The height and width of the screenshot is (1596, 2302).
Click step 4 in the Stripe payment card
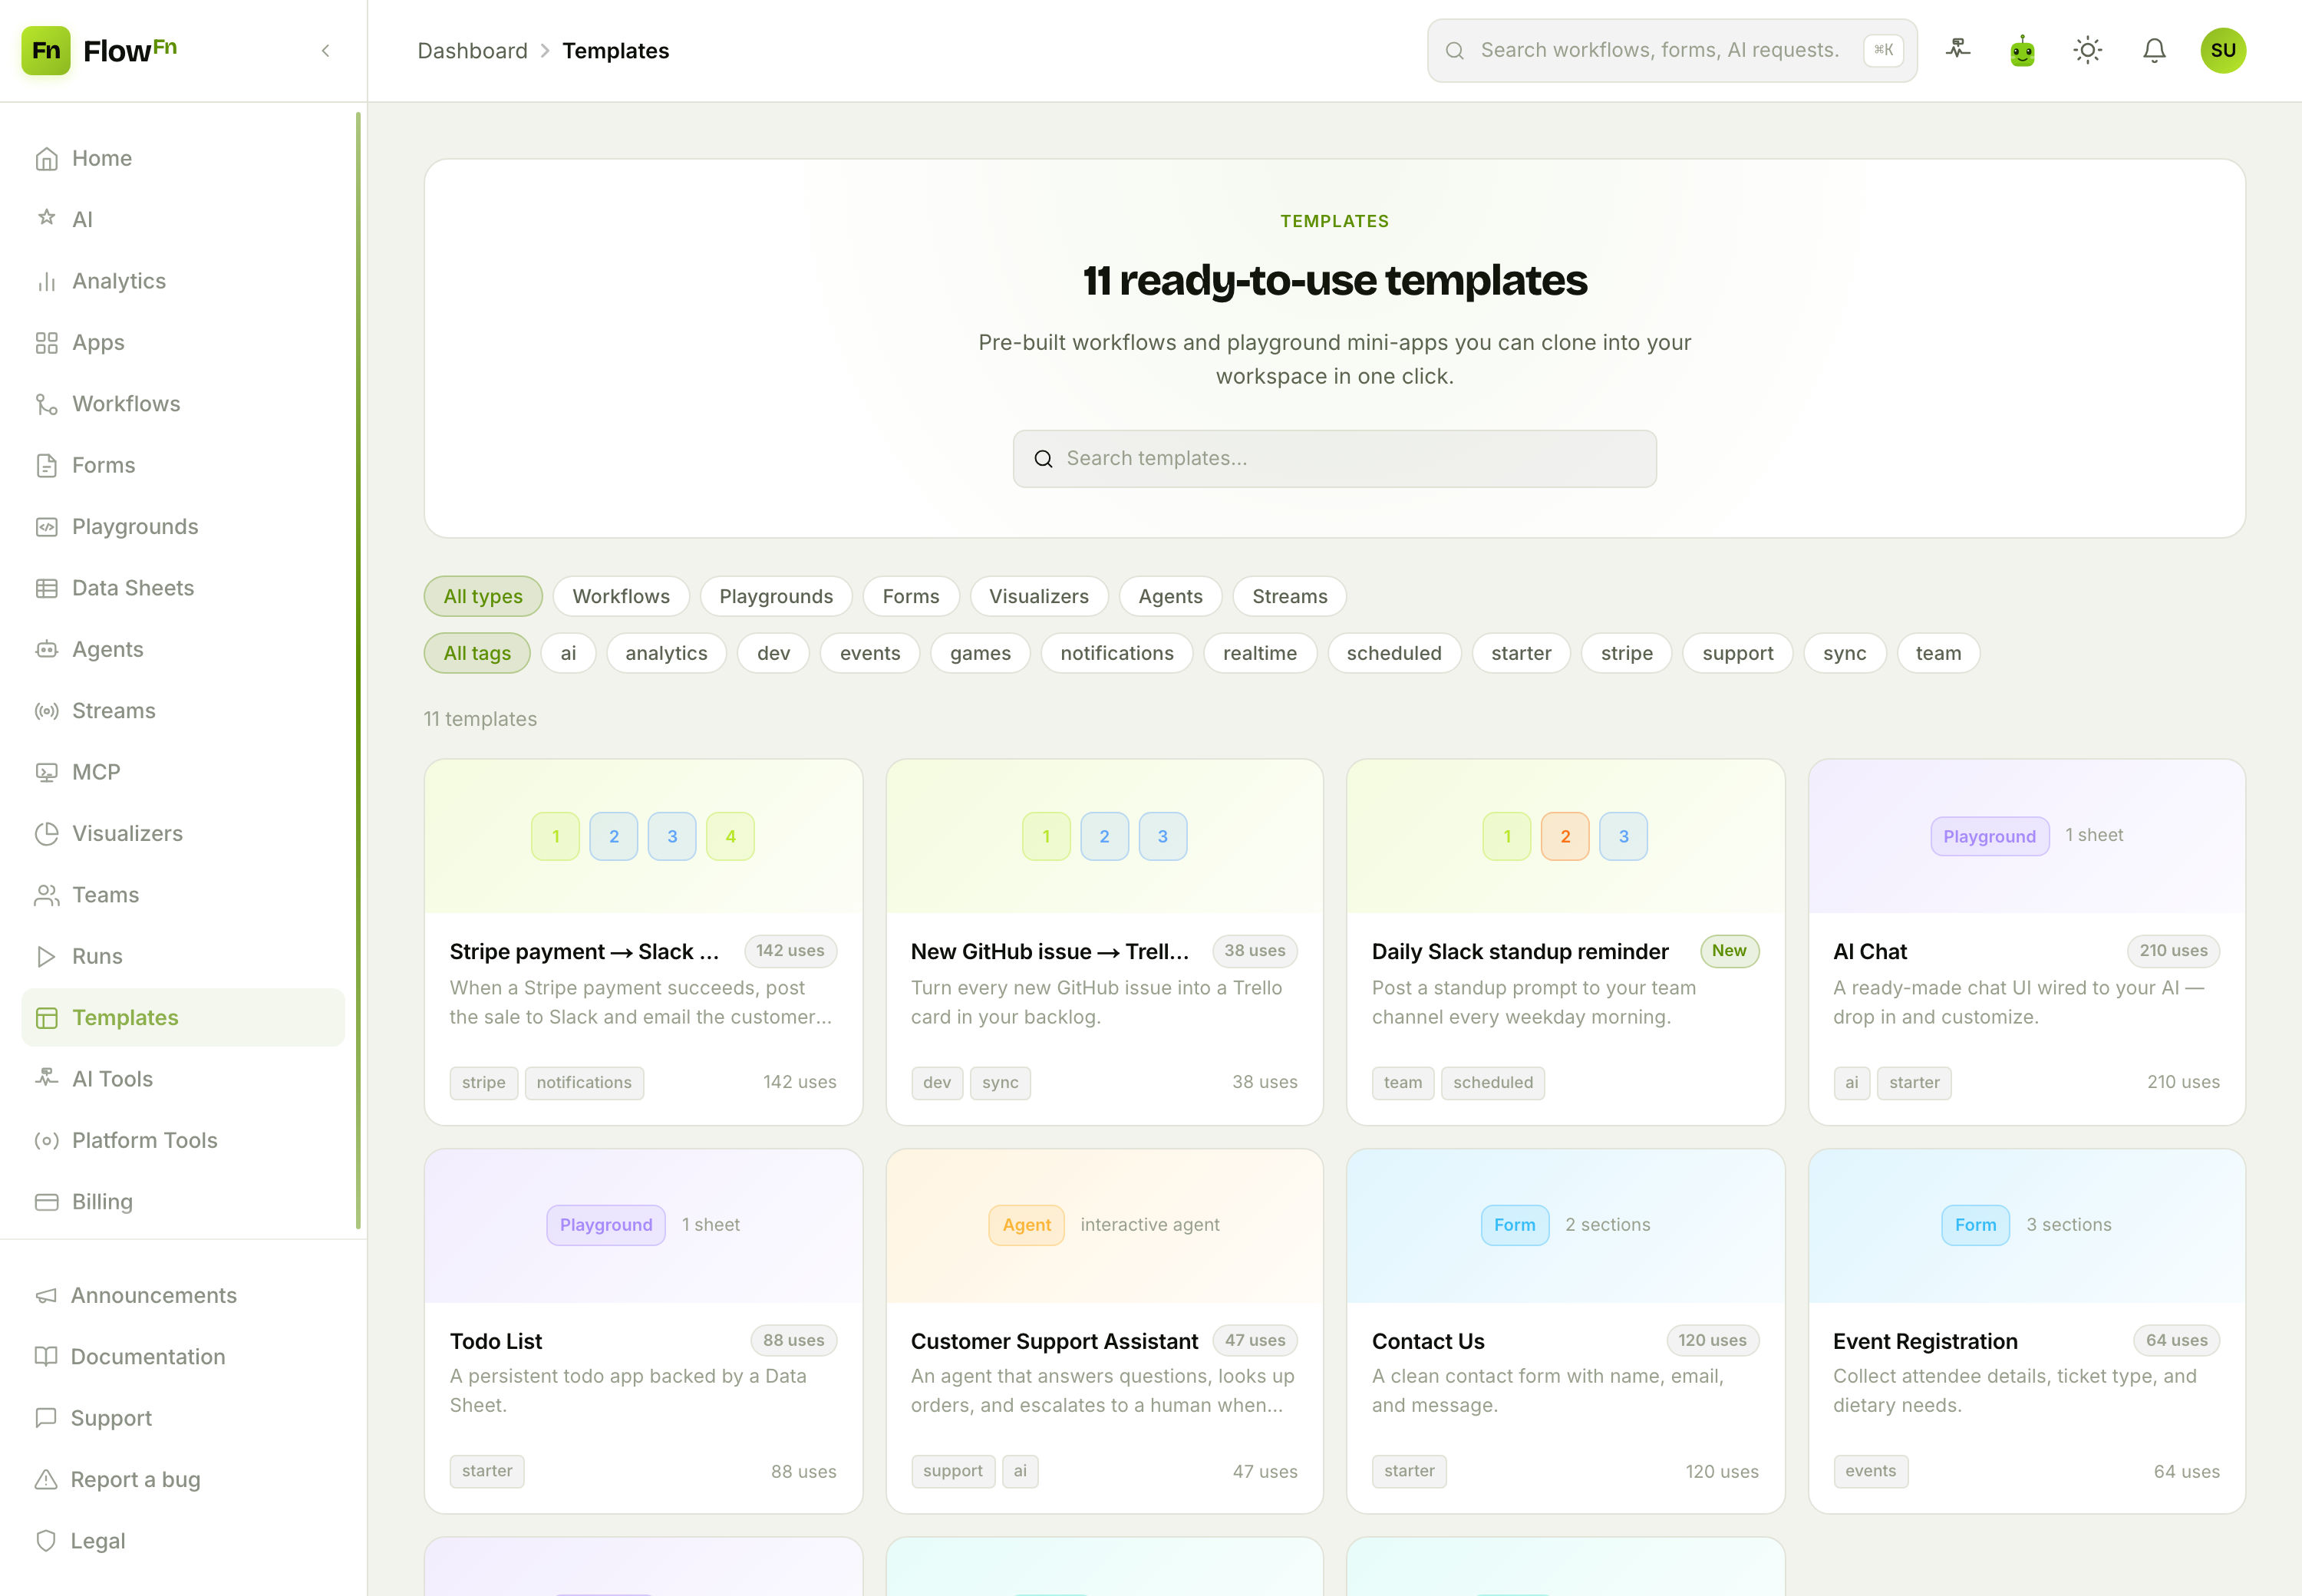pyautogui.click(x=730, y=836)
